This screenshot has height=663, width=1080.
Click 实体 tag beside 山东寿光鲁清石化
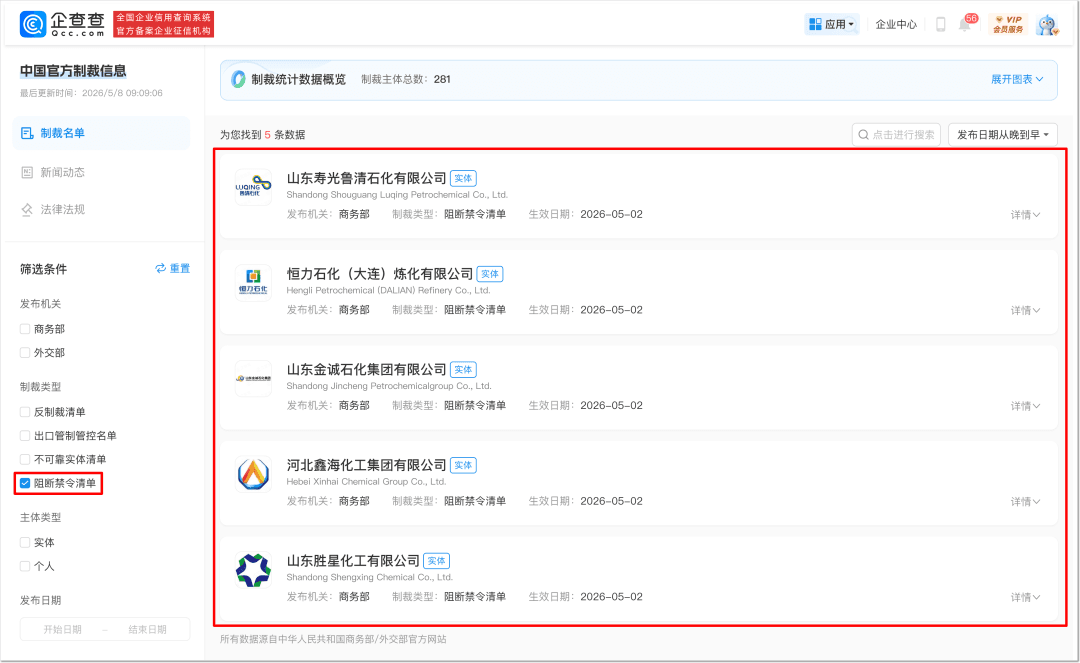pos(464,178)
